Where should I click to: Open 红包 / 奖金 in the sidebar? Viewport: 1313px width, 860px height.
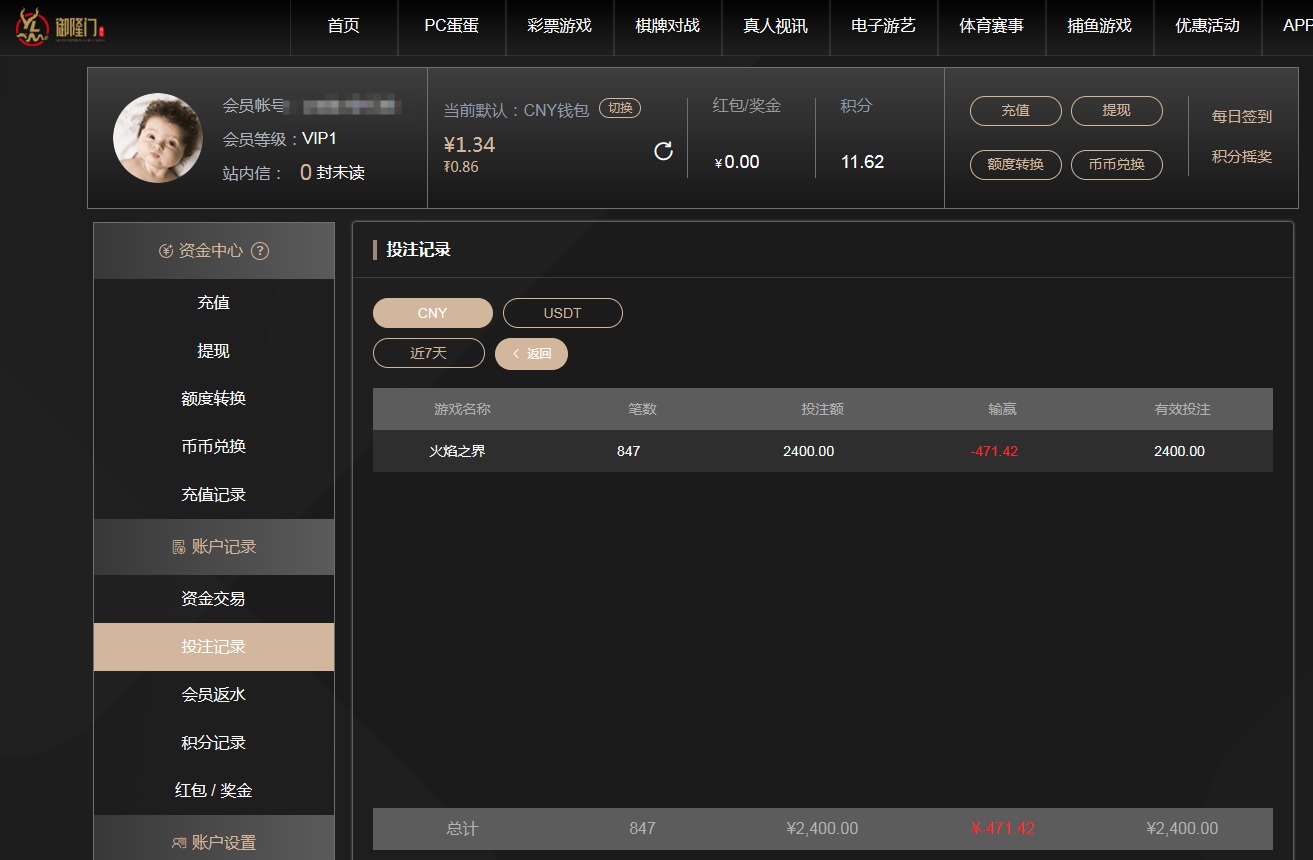[214, 790]
